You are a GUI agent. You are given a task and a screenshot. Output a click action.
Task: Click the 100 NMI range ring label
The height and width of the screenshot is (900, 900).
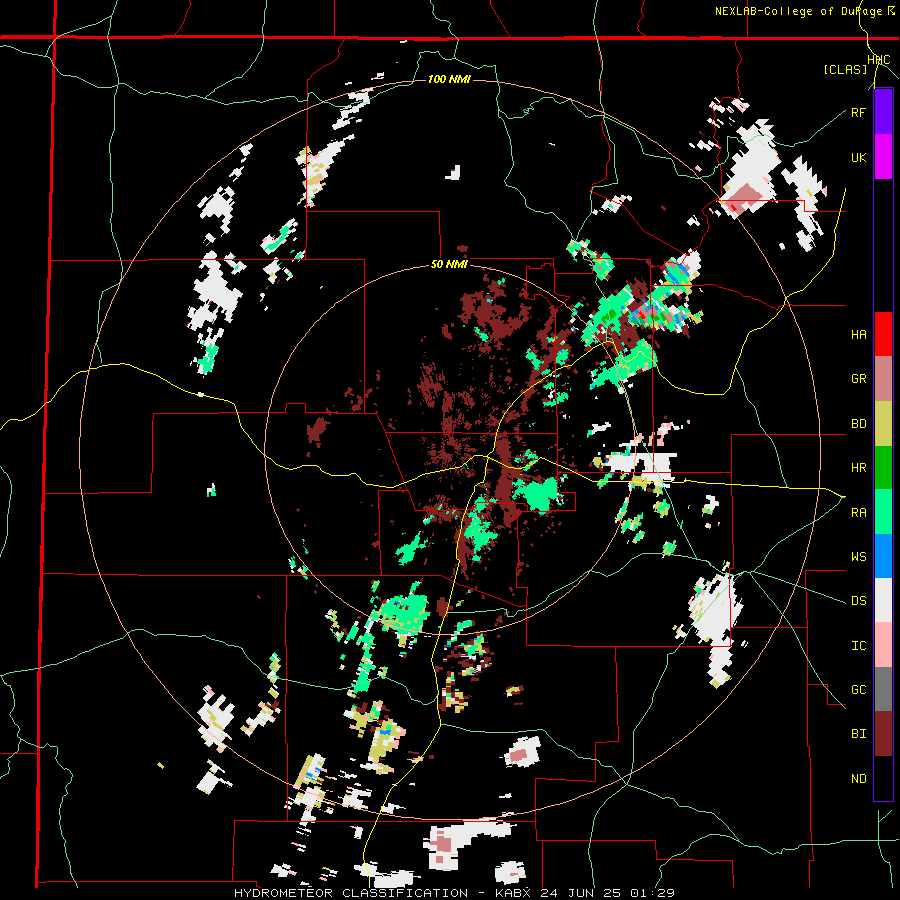(449, 79)
